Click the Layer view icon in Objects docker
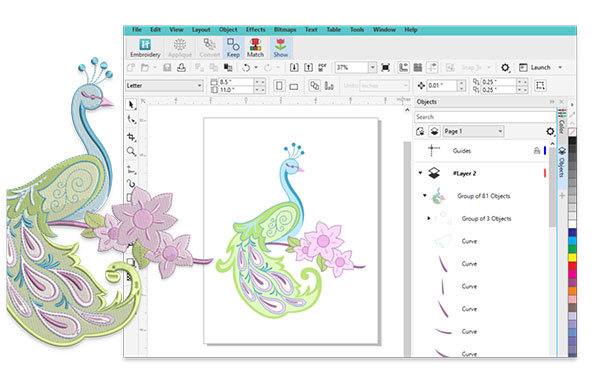600x388 pixels. [x=434, y=131]
